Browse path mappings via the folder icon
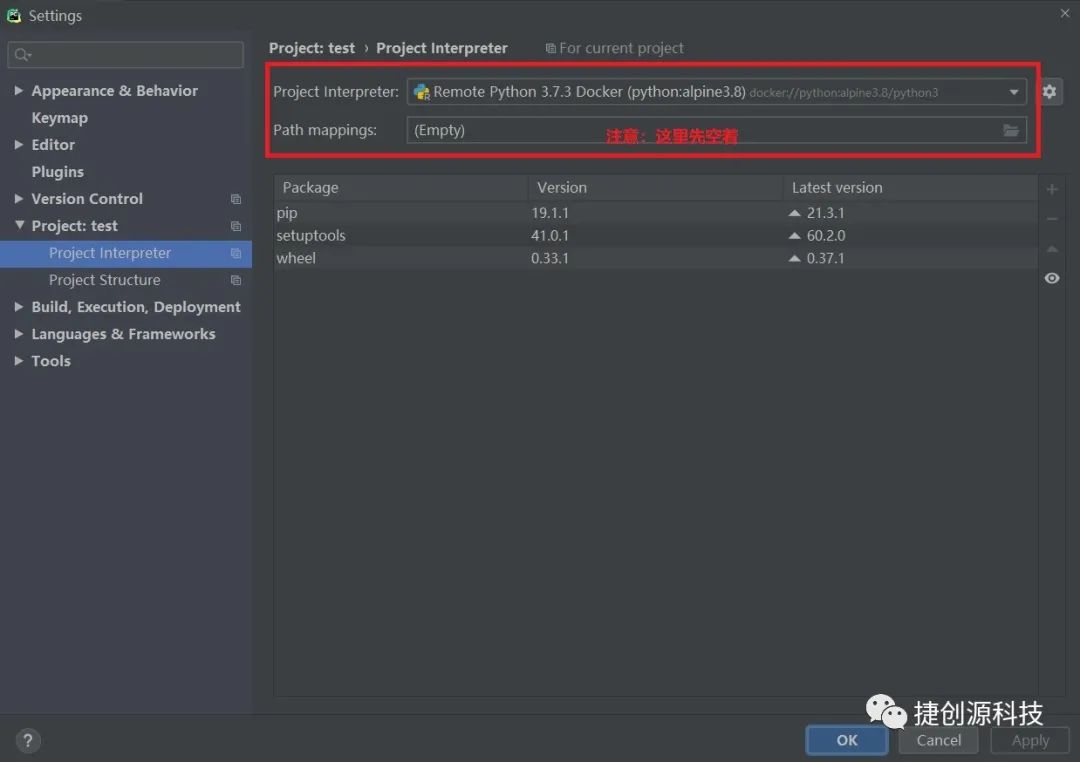Screen dimensions: 1080x762 [1011, 129]
